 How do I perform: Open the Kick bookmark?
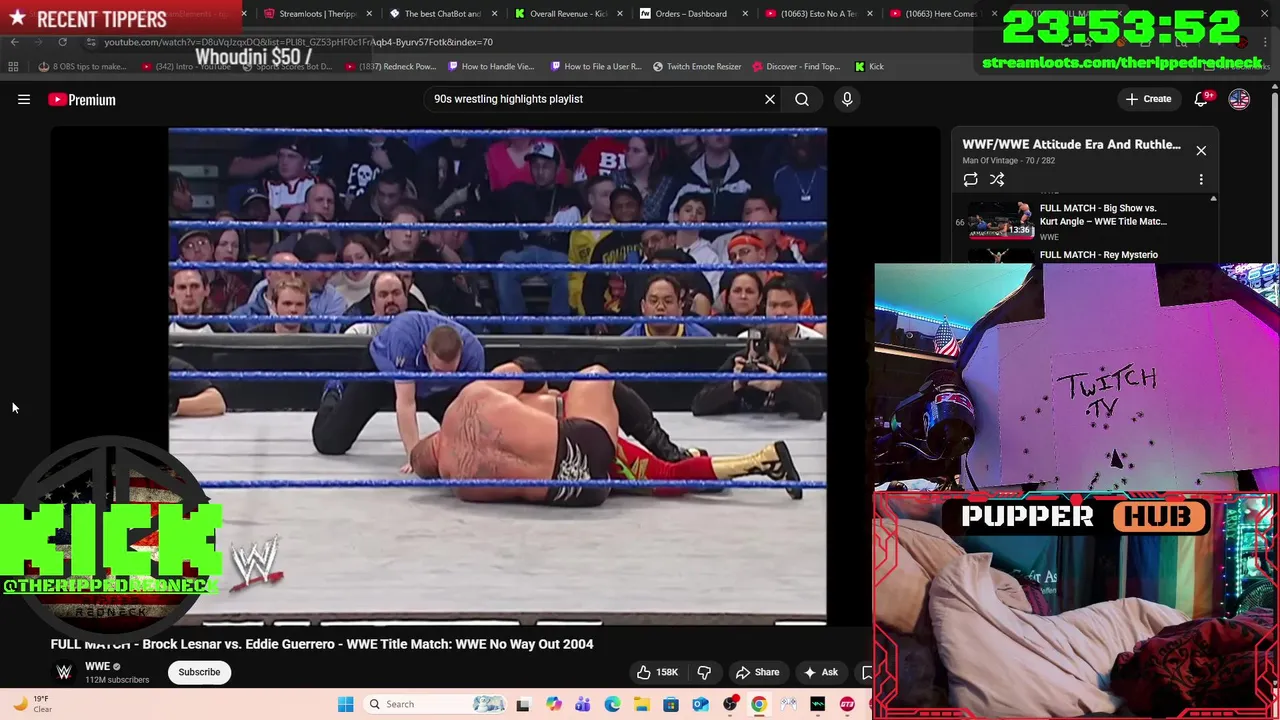tap(869, 67)
